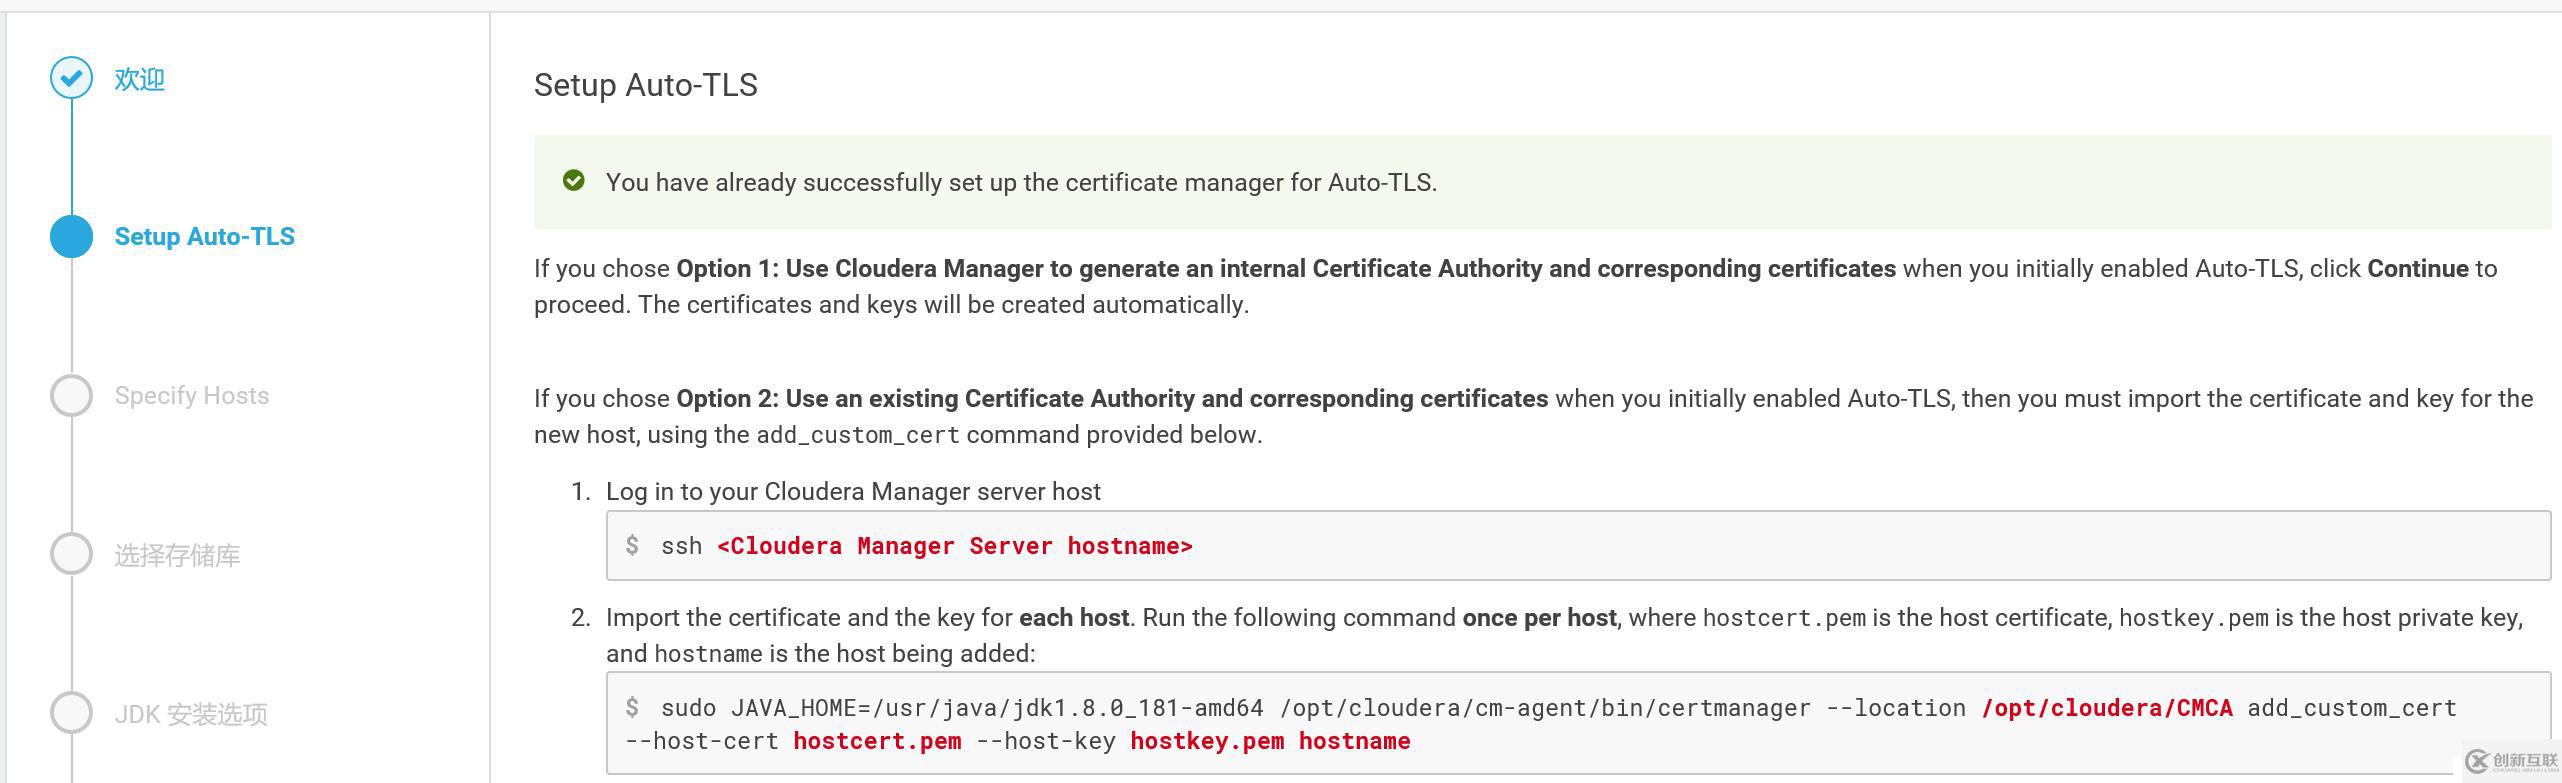Go to the 欢迎 wizard step
Viewport: 2562px width, 783px height.
pyautogui.click(x=139, y=79)
